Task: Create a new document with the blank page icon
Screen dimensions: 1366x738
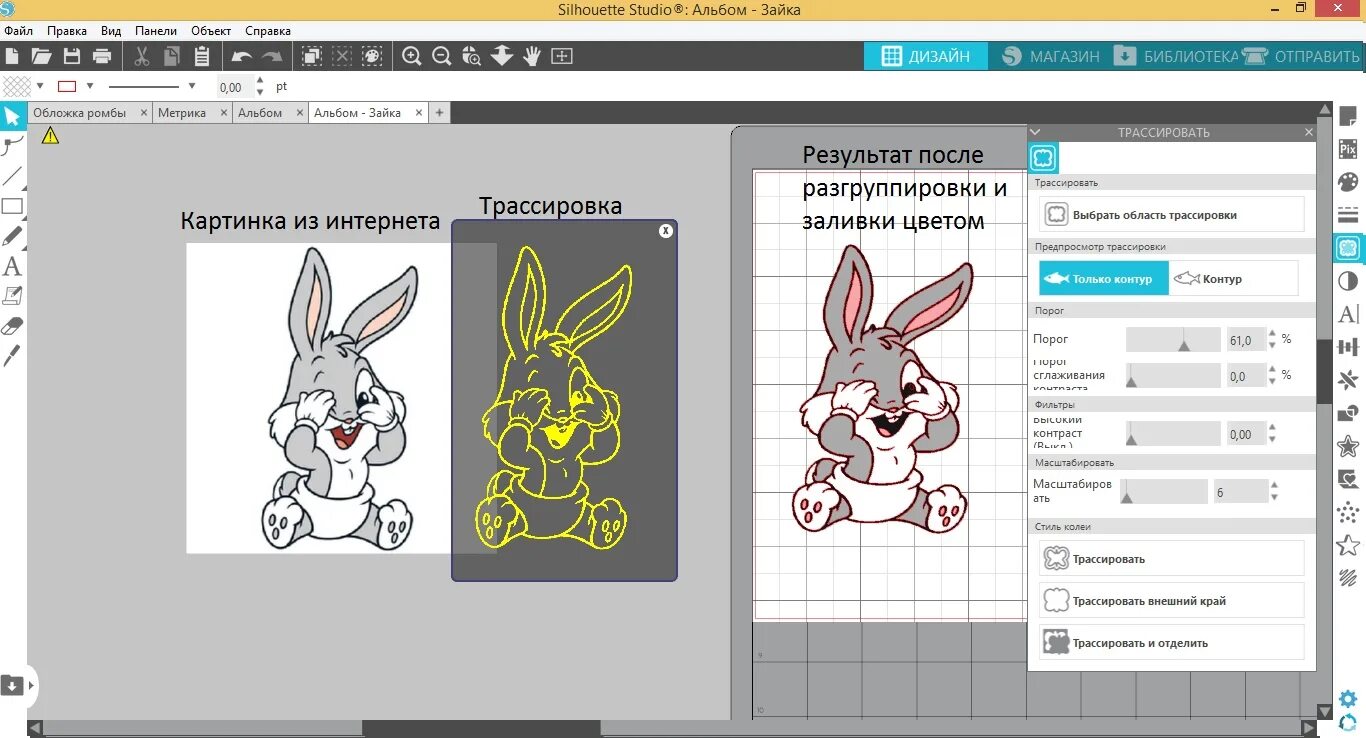Action: (11, 56)
